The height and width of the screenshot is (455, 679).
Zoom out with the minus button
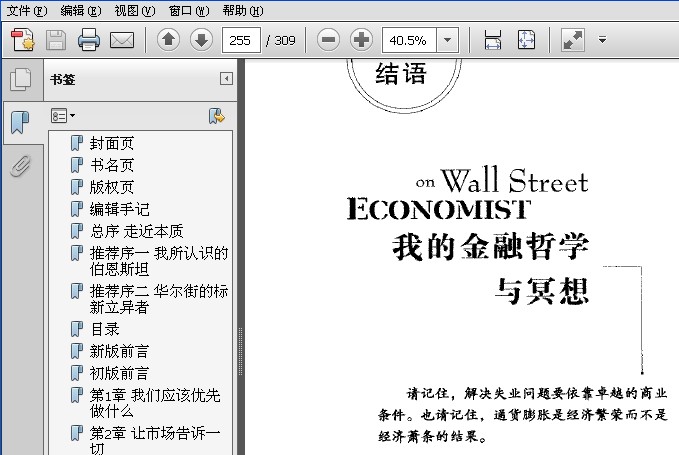click(328, 40)
